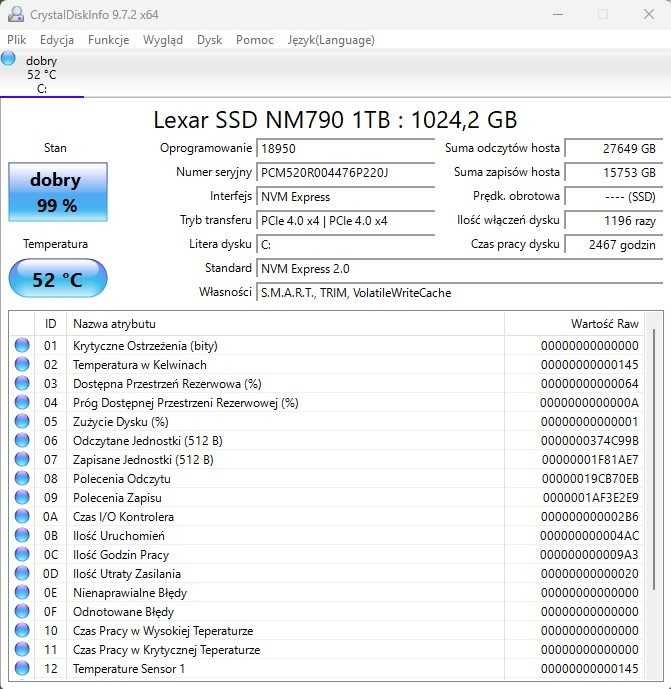
Task: Click the transfer mode field PCIe 4.0 x4
Action: click(345, 221)
